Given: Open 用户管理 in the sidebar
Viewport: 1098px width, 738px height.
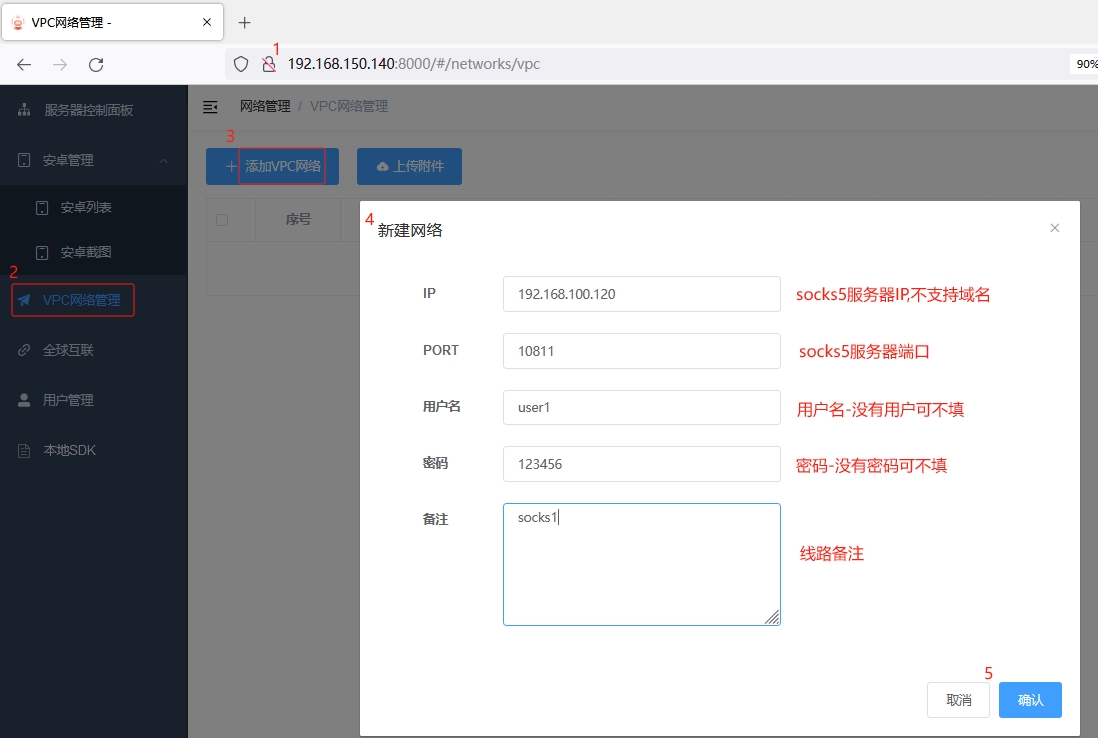Looking at the screenshot, I should [68, 400].
